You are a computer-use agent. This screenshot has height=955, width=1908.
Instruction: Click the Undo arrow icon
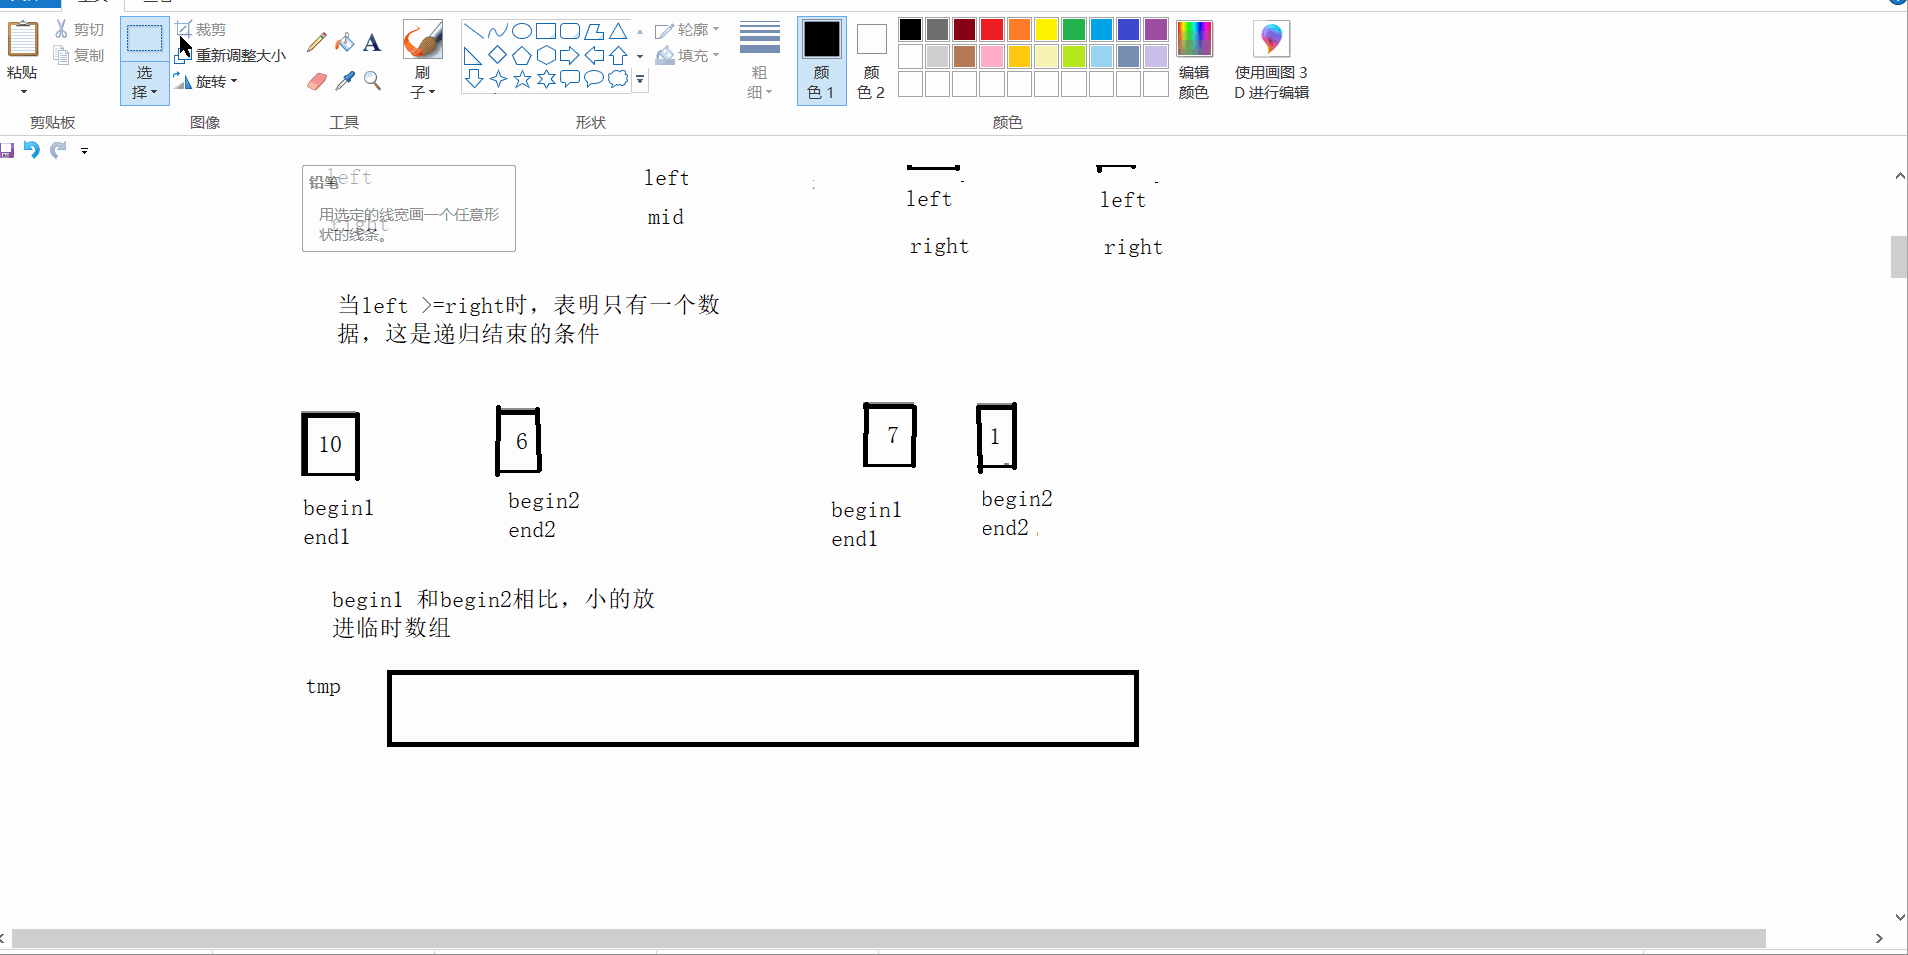pos(32,150)
